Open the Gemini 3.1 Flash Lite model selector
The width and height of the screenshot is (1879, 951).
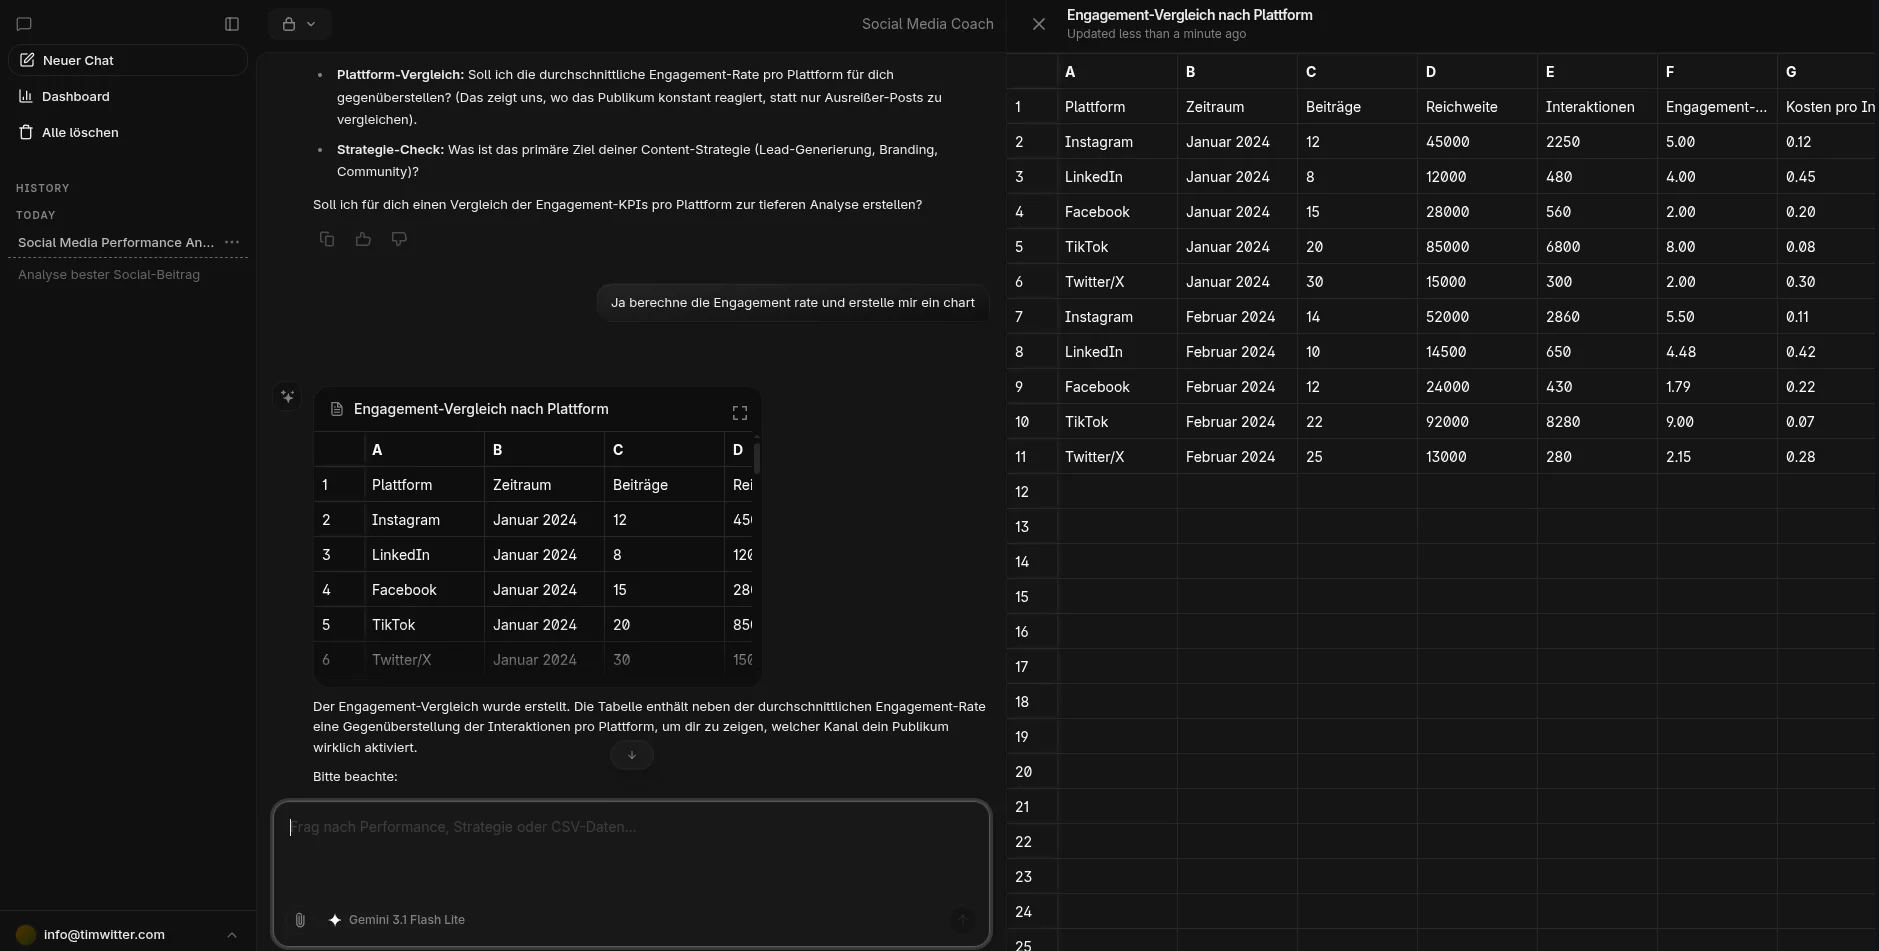pyautogui.click(x=397, y=920)
